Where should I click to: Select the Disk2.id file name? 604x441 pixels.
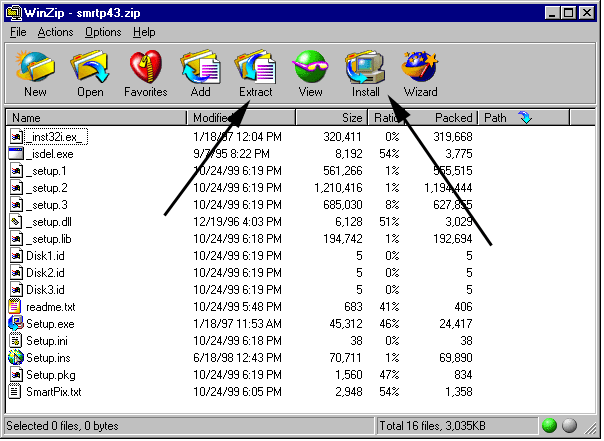tap(45, 273)
